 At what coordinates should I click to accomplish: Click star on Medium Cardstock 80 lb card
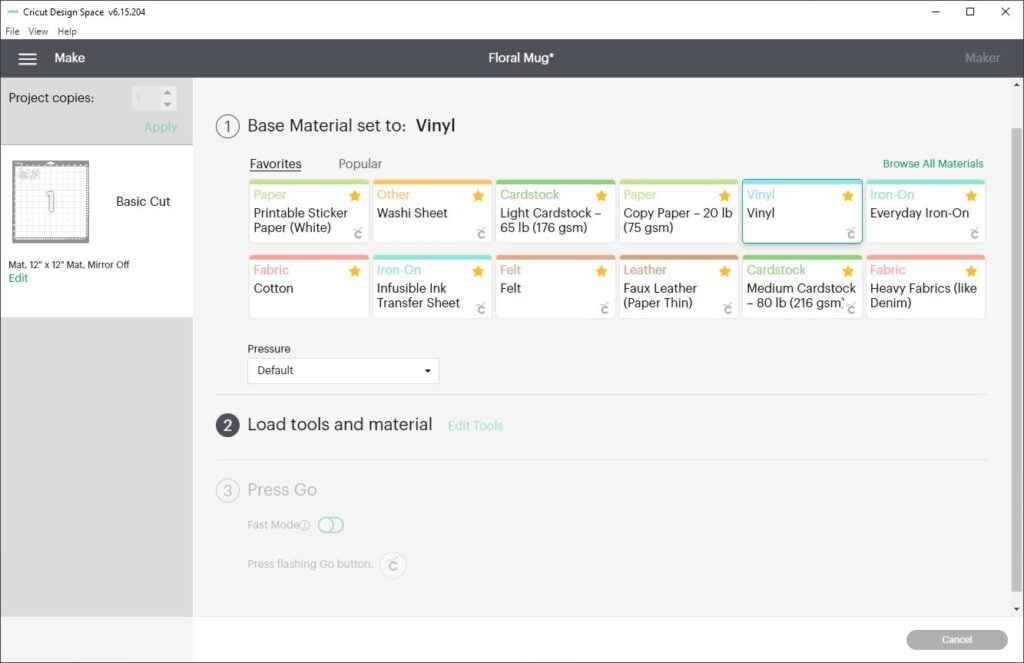point(848,271)
